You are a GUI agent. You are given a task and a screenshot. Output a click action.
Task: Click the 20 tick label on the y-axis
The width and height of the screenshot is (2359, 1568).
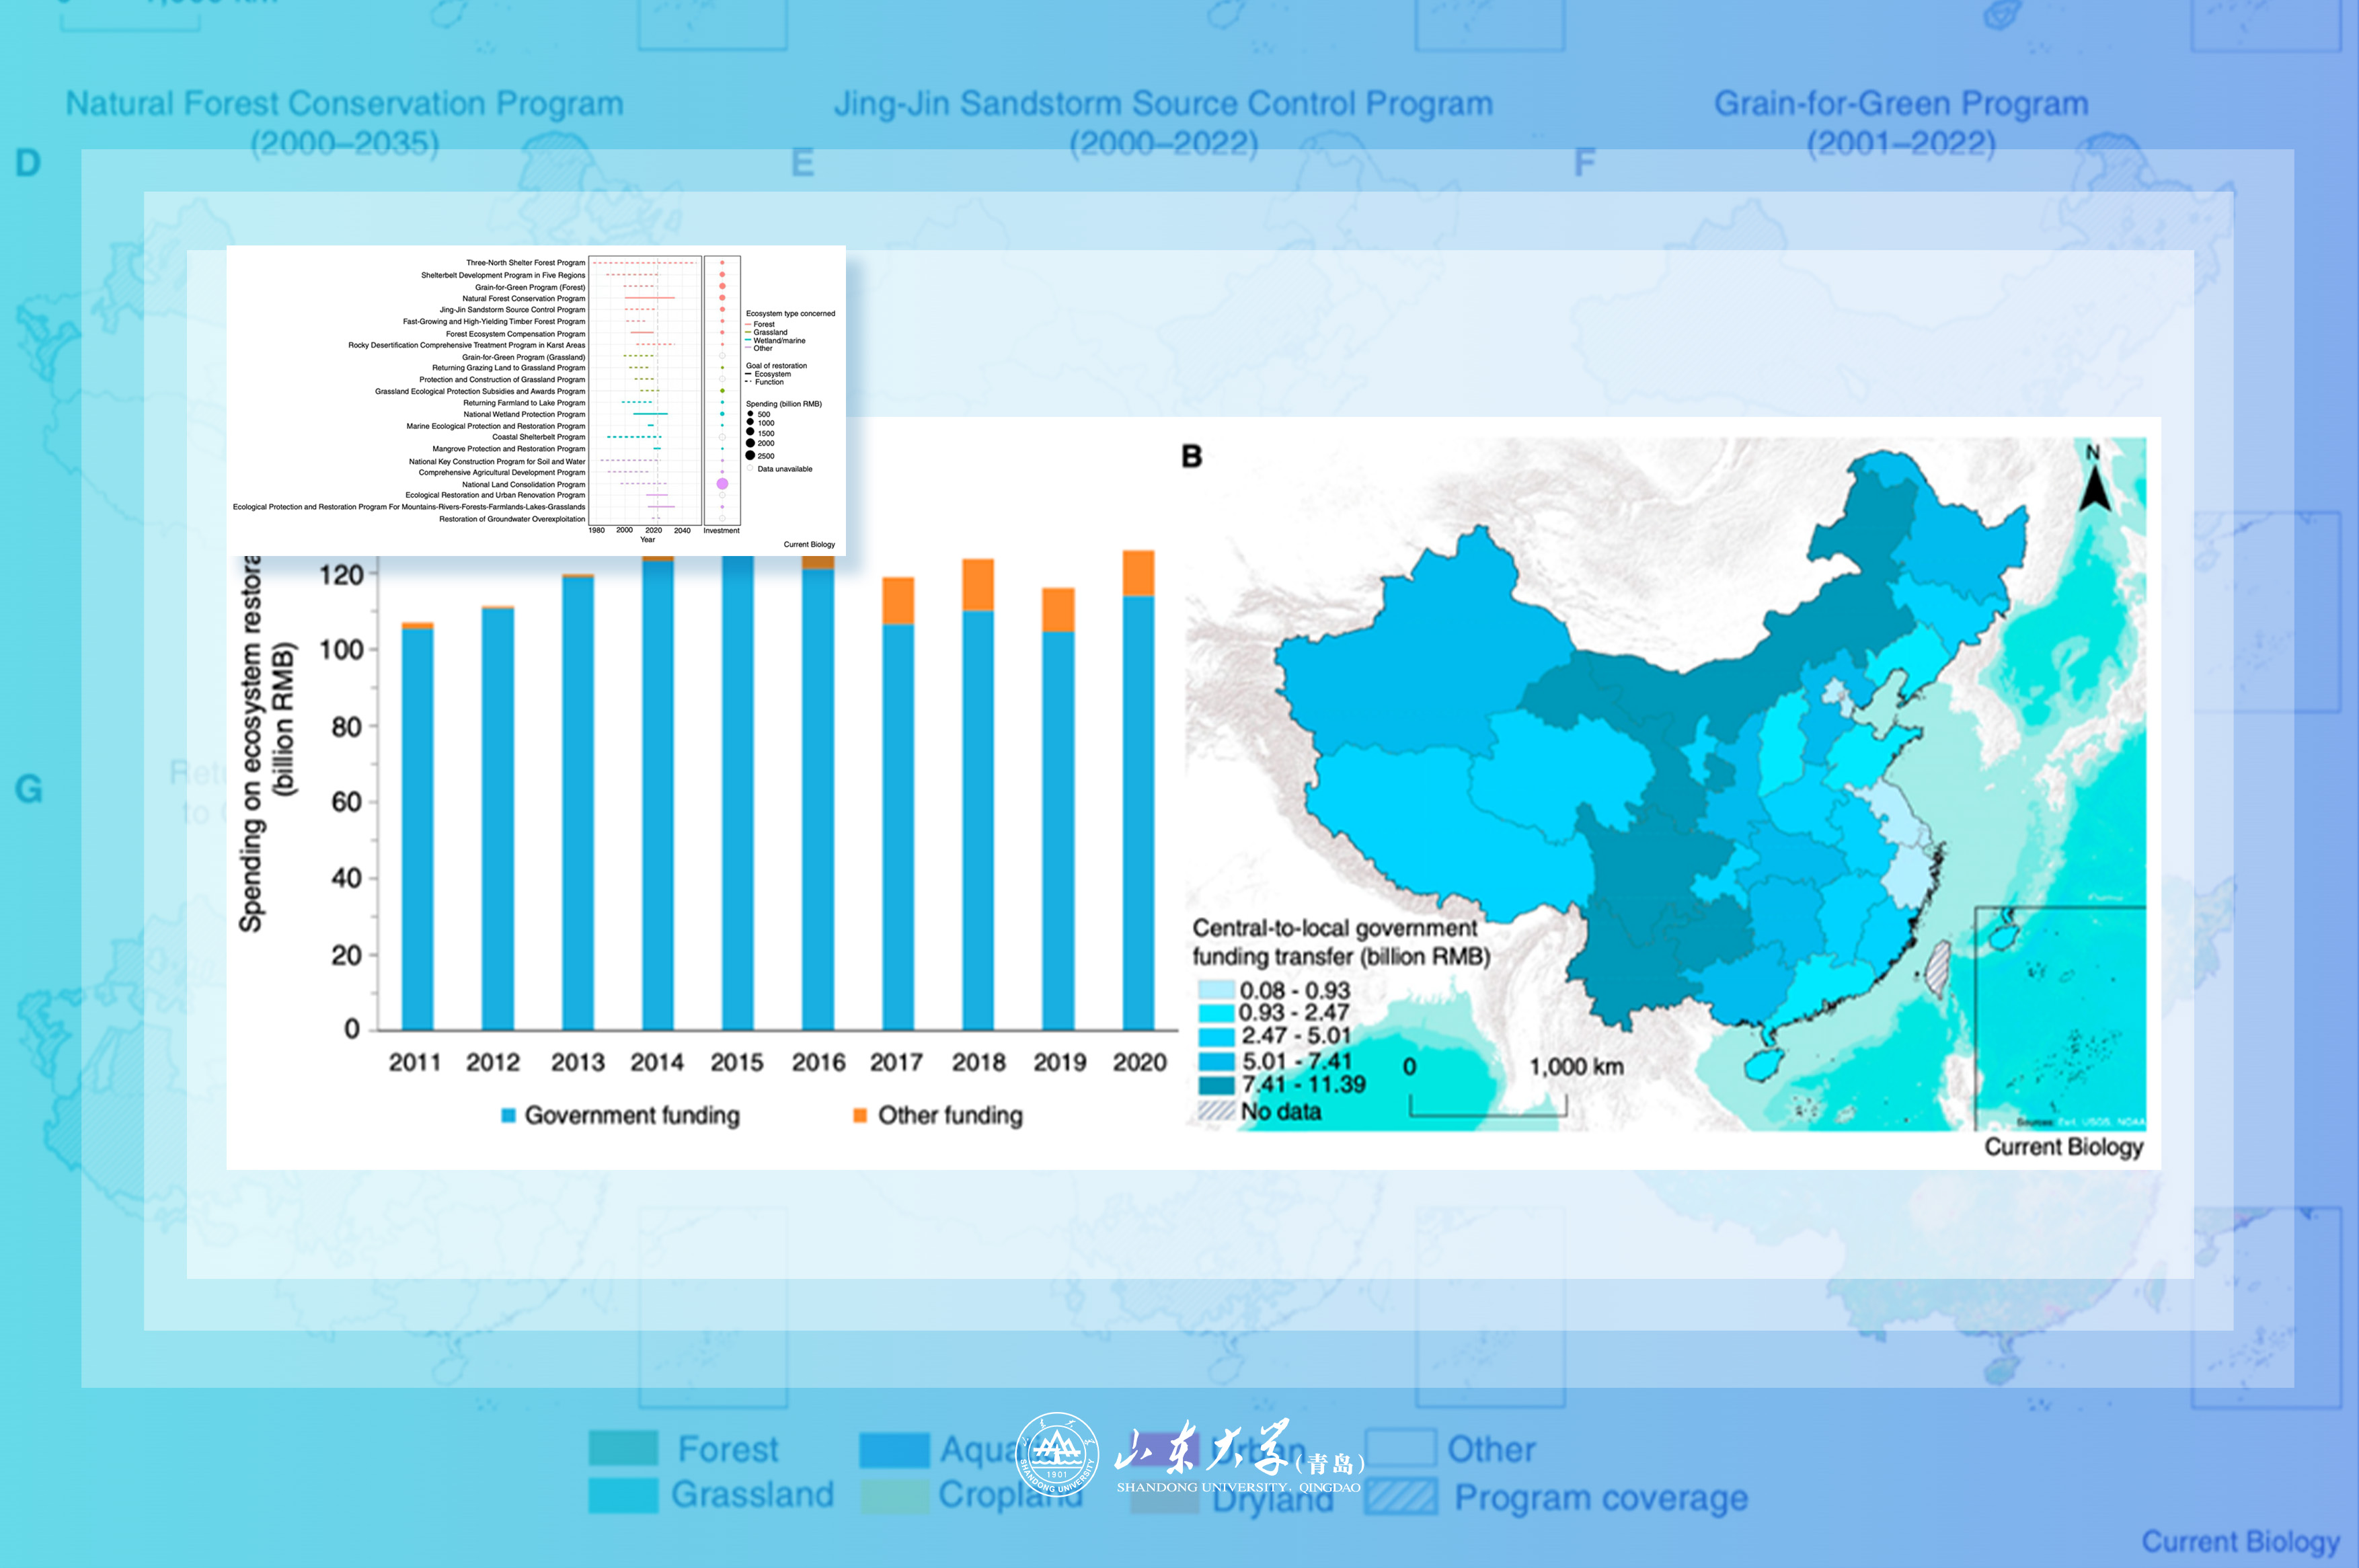click(346, 955)
